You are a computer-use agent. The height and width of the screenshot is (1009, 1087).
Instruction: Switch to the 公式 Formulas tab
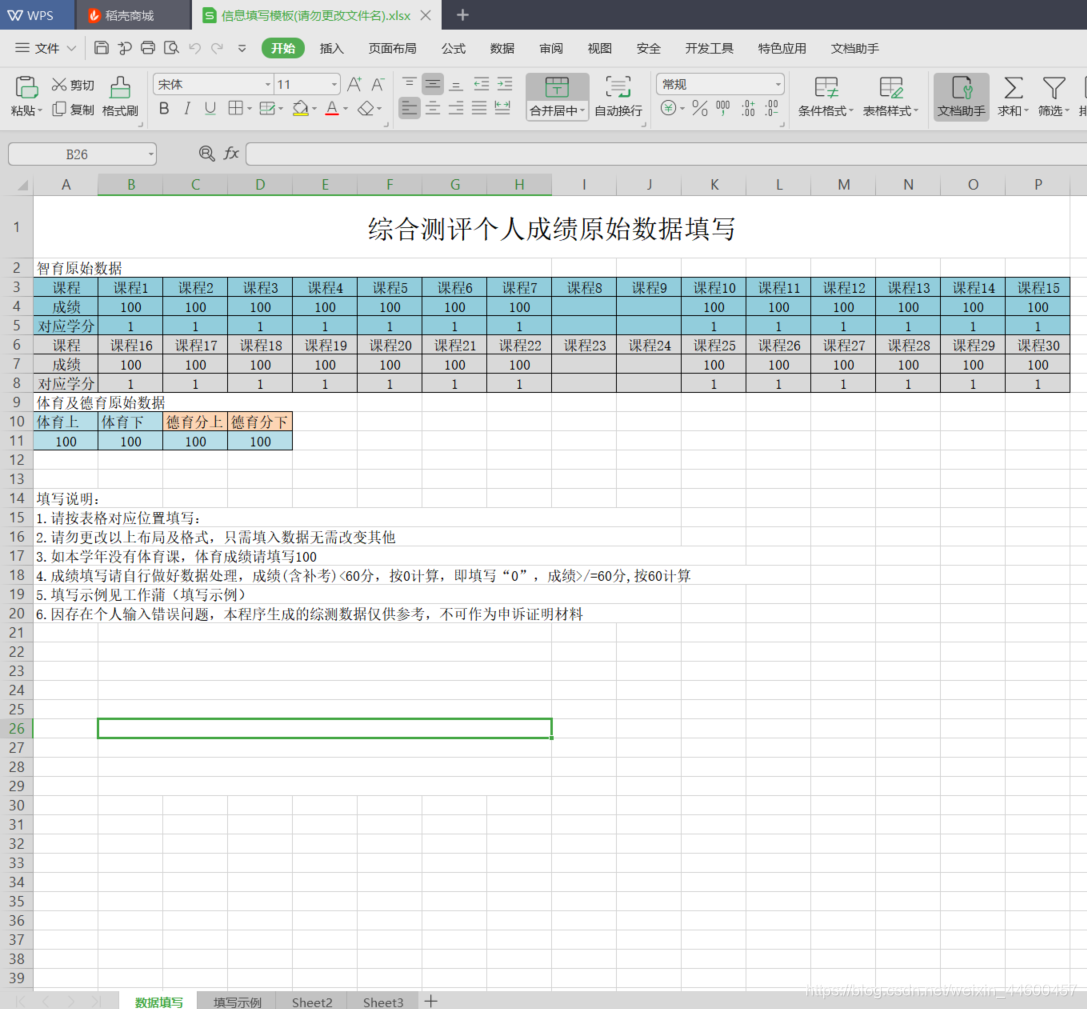pyautogui.click(x=453, y=48)
